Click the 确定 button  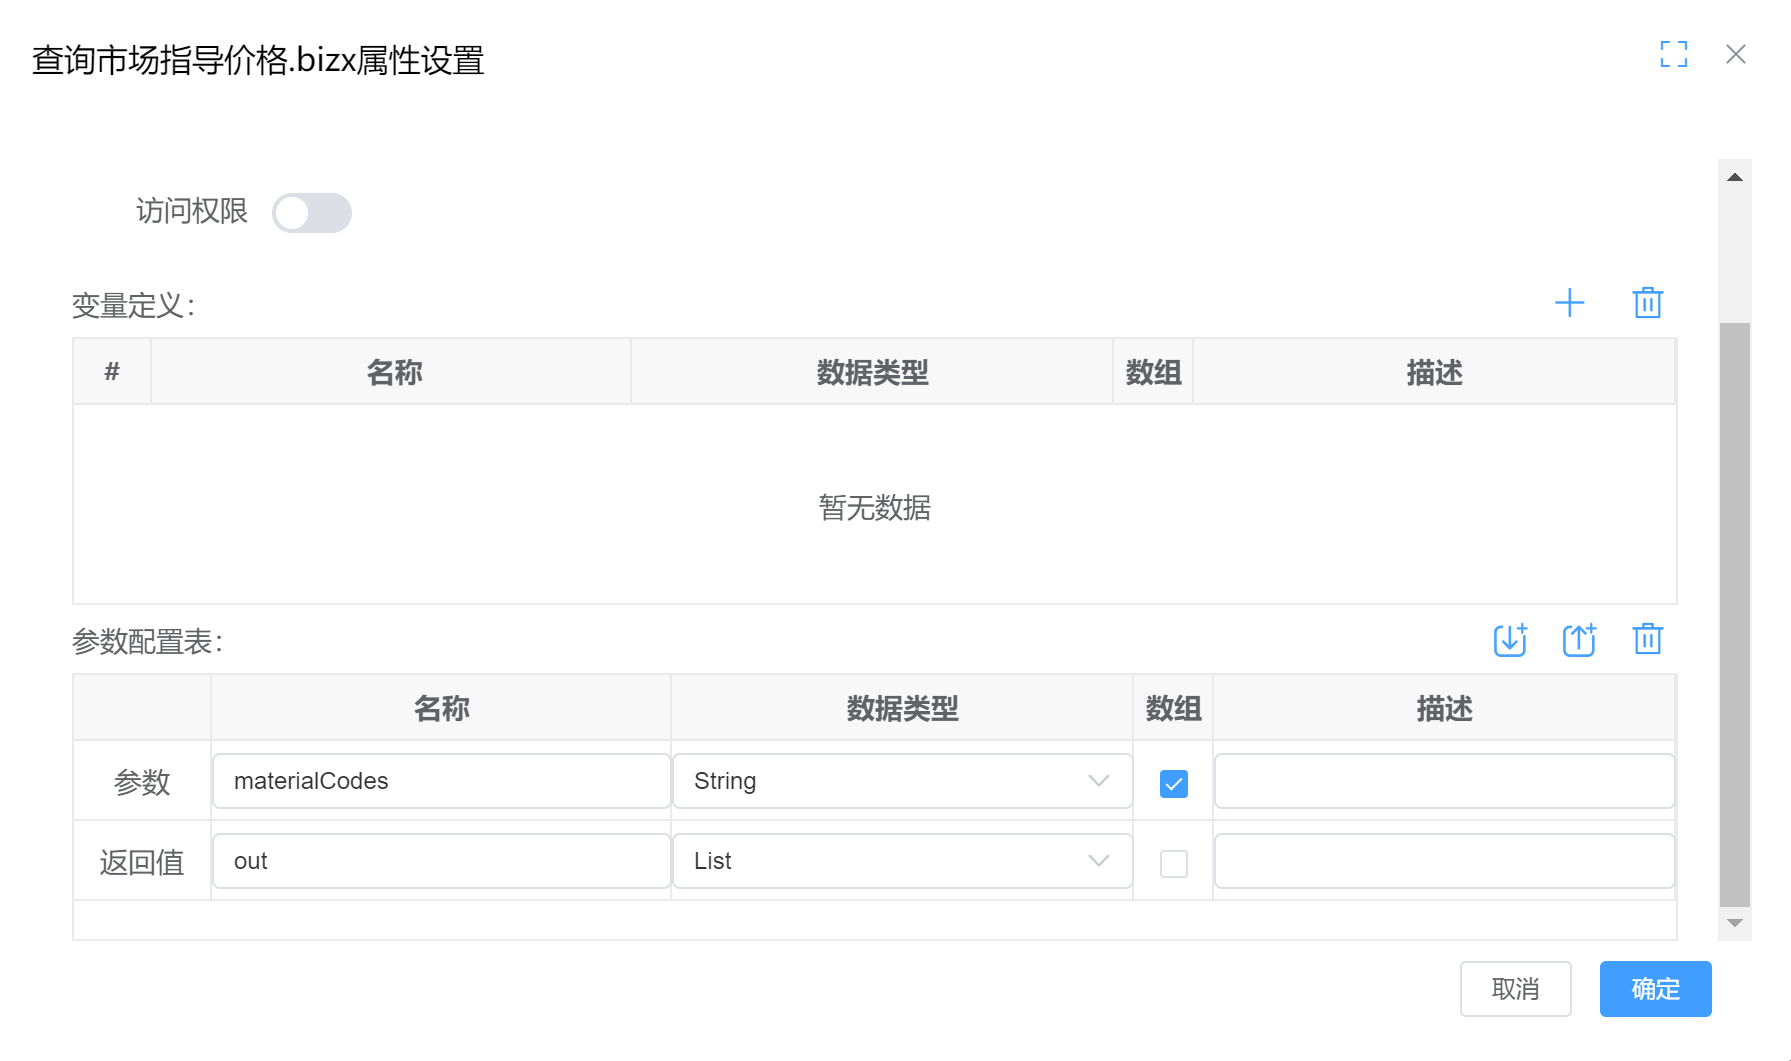pyautogui.click(x=1655, y=989)
